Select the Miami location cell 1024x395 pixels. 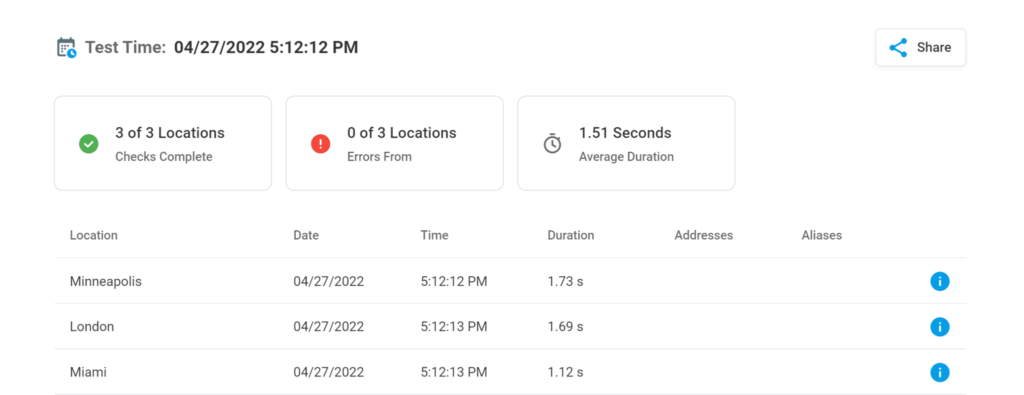click(x=88, y=372)
